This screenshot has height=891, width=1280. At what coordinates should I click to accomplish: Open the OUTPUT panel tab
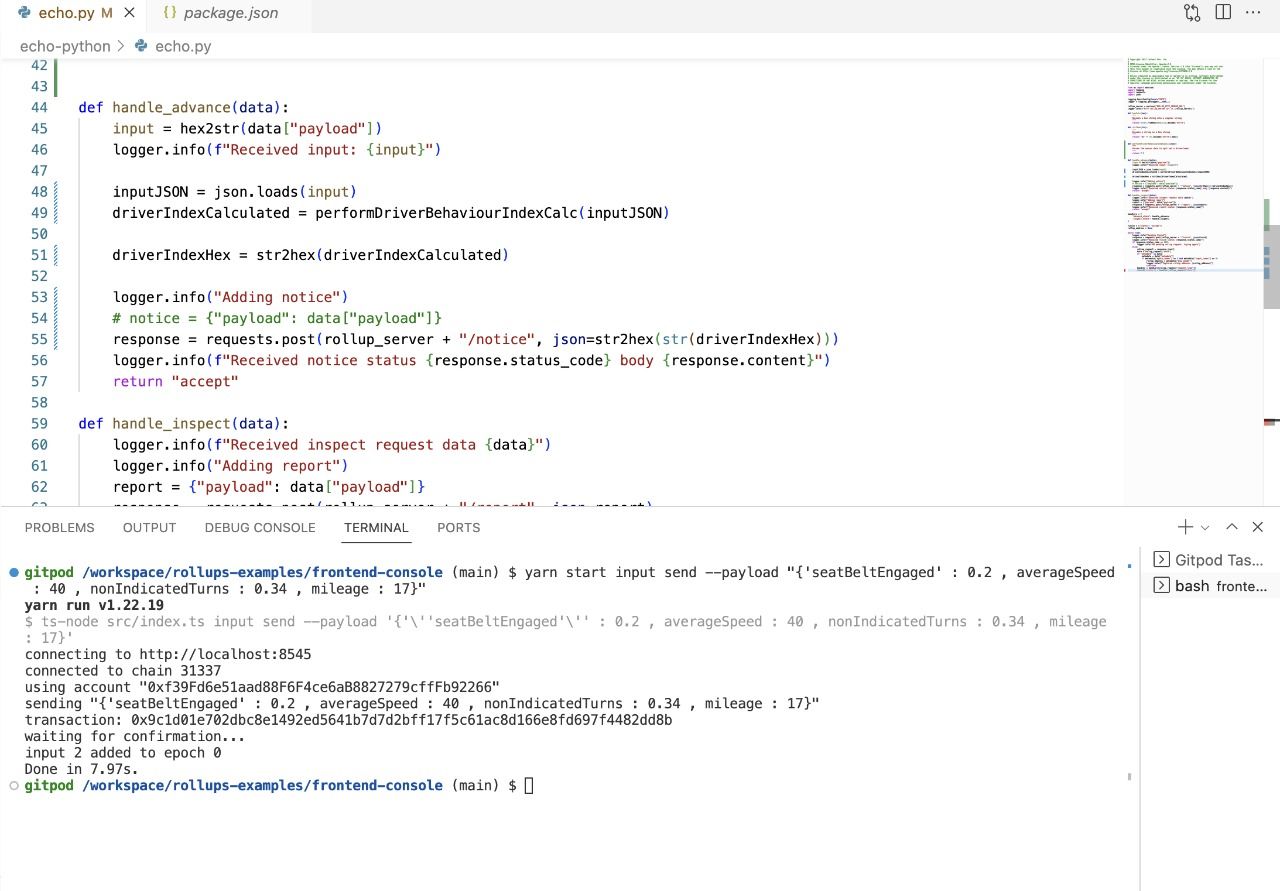(x=149, y=527)
